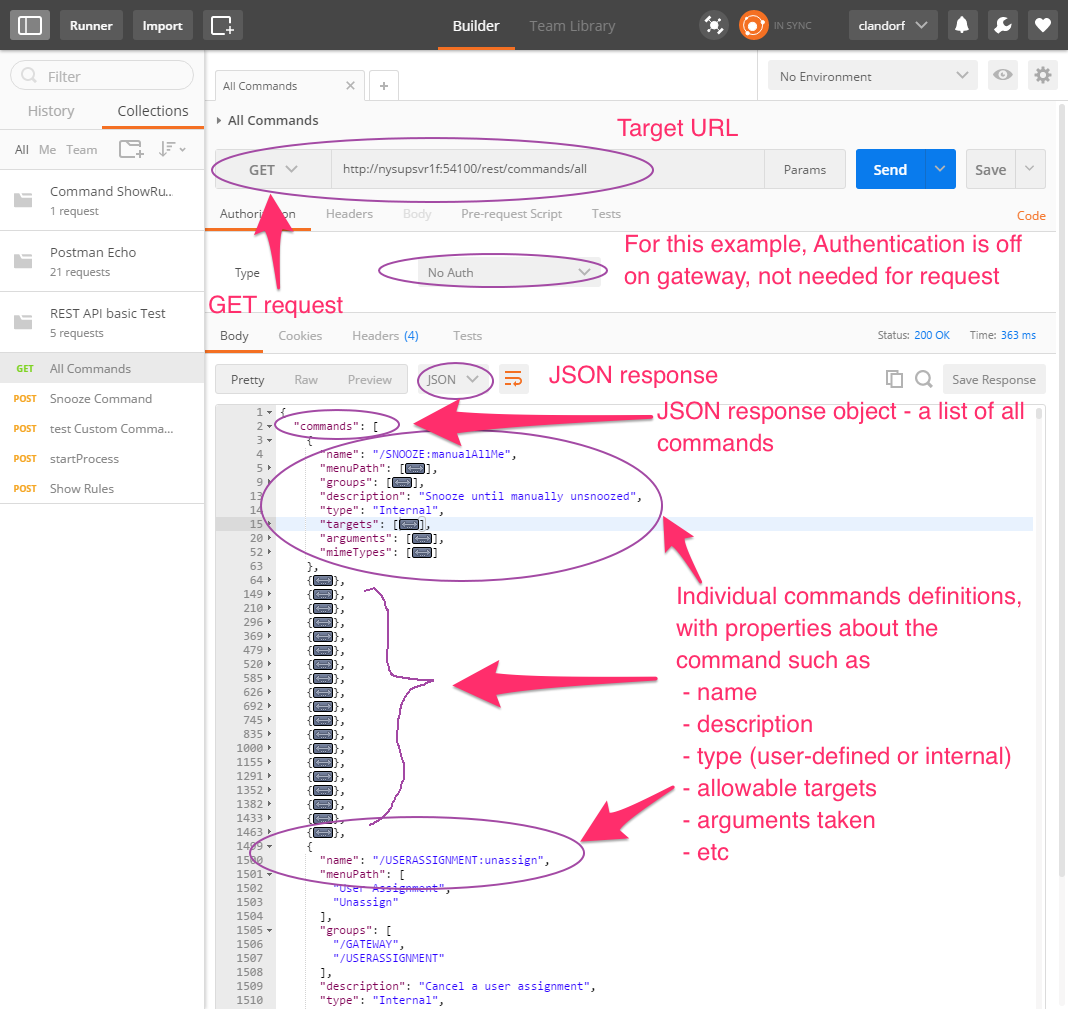The height and width of the screenshot is (1009, 1068).
Task: Create a new collection with the folder icon
Action: pyautogui.click(x=131, y=148)
